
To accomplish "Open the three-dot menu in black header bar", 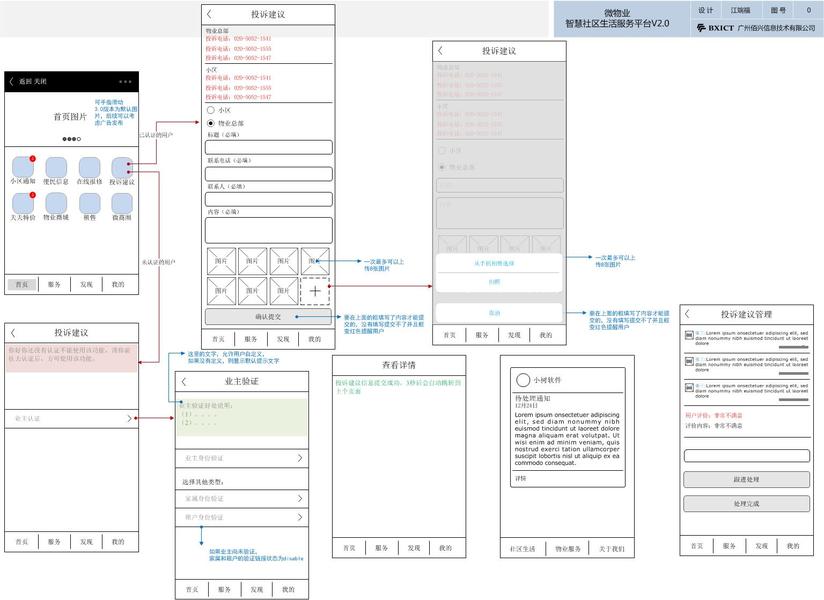I will 125,81.
